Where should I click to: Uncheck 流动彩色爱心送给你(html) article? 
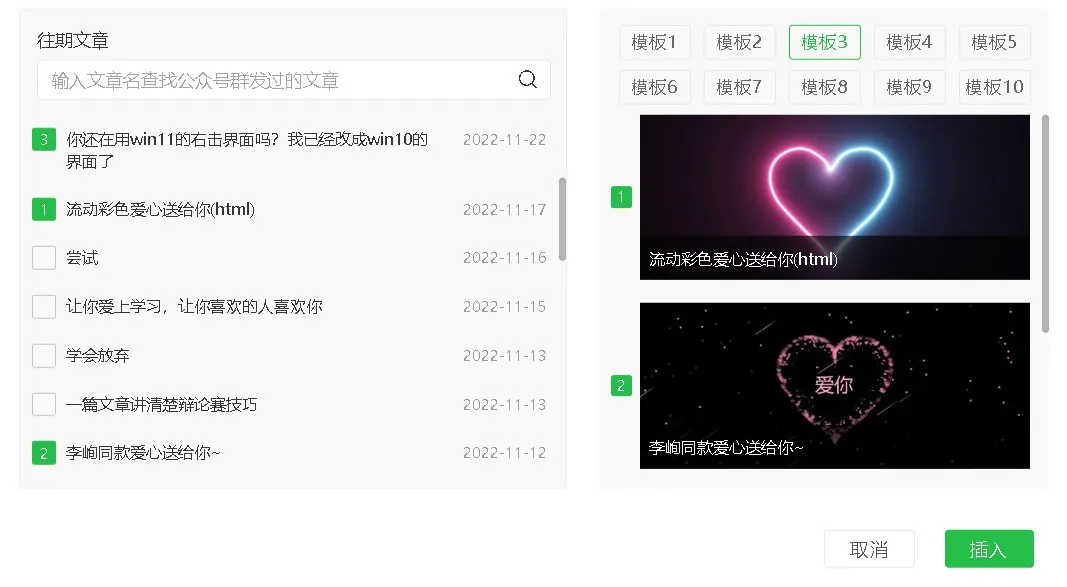click(44, 209)
